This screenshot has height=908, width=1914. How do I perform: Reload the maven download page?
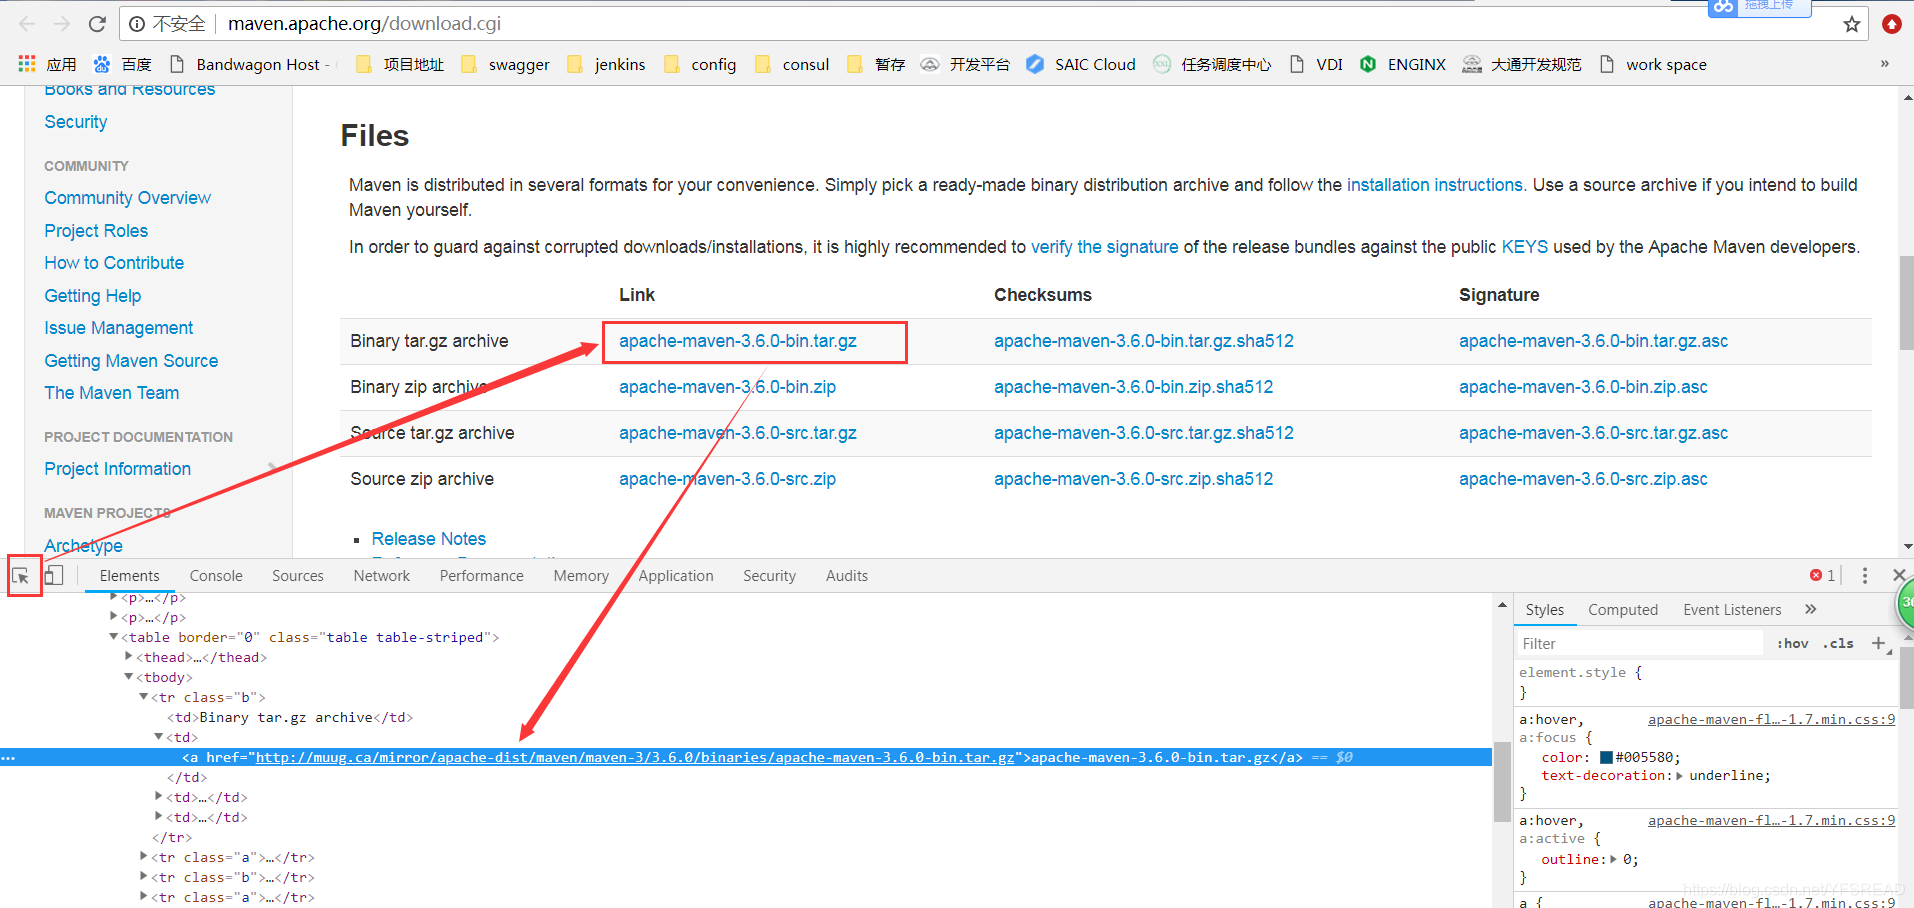97,24
